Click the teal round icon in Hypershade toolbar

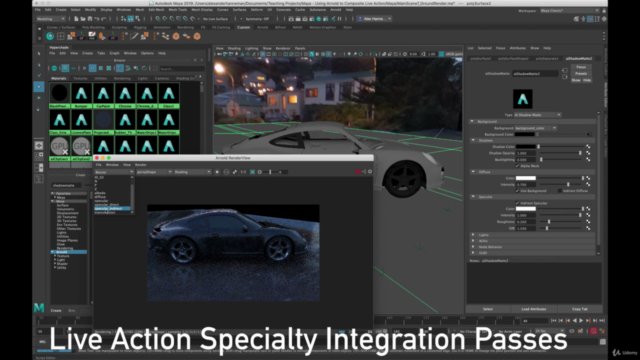(x=54, y=68)
